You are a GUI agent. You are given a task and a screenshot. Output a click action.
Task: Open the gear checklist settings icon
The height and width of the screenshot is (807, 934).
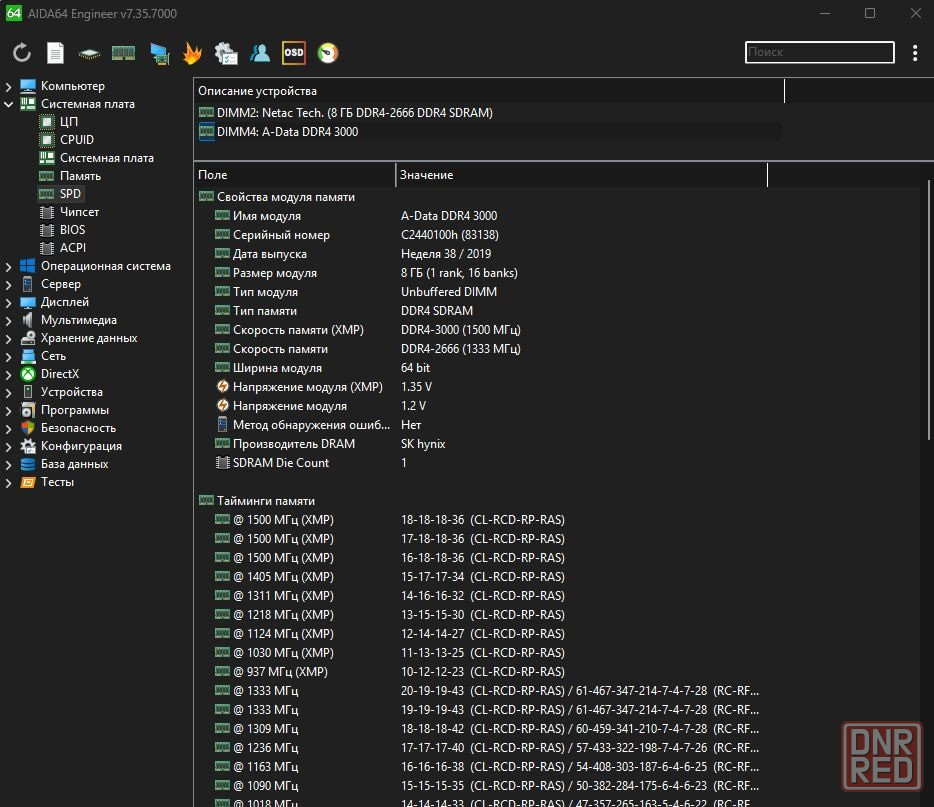point(226,53)
